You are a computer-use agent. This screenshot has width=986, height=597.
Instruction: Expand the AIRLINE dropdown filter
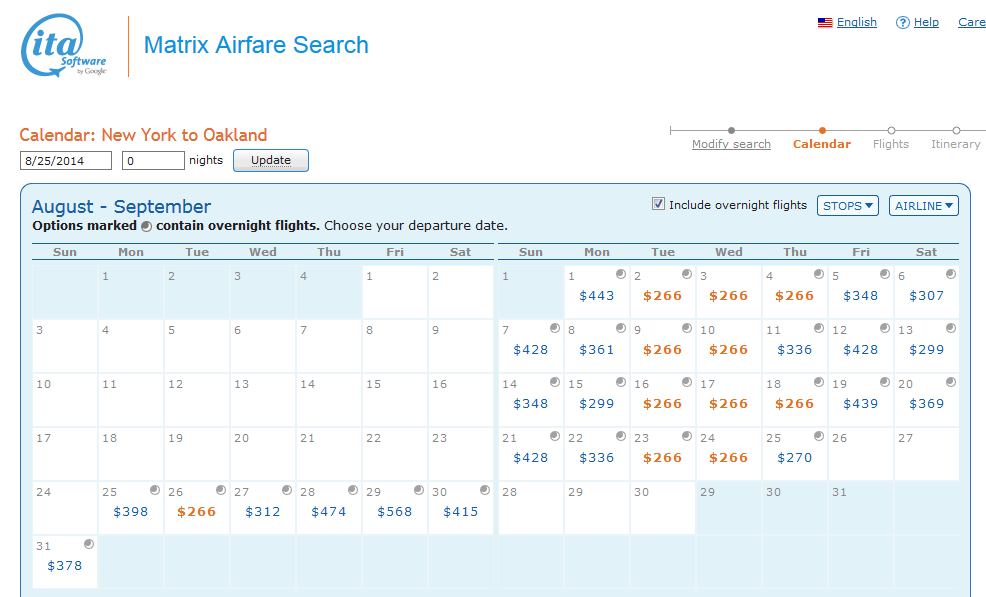(923, 205)
